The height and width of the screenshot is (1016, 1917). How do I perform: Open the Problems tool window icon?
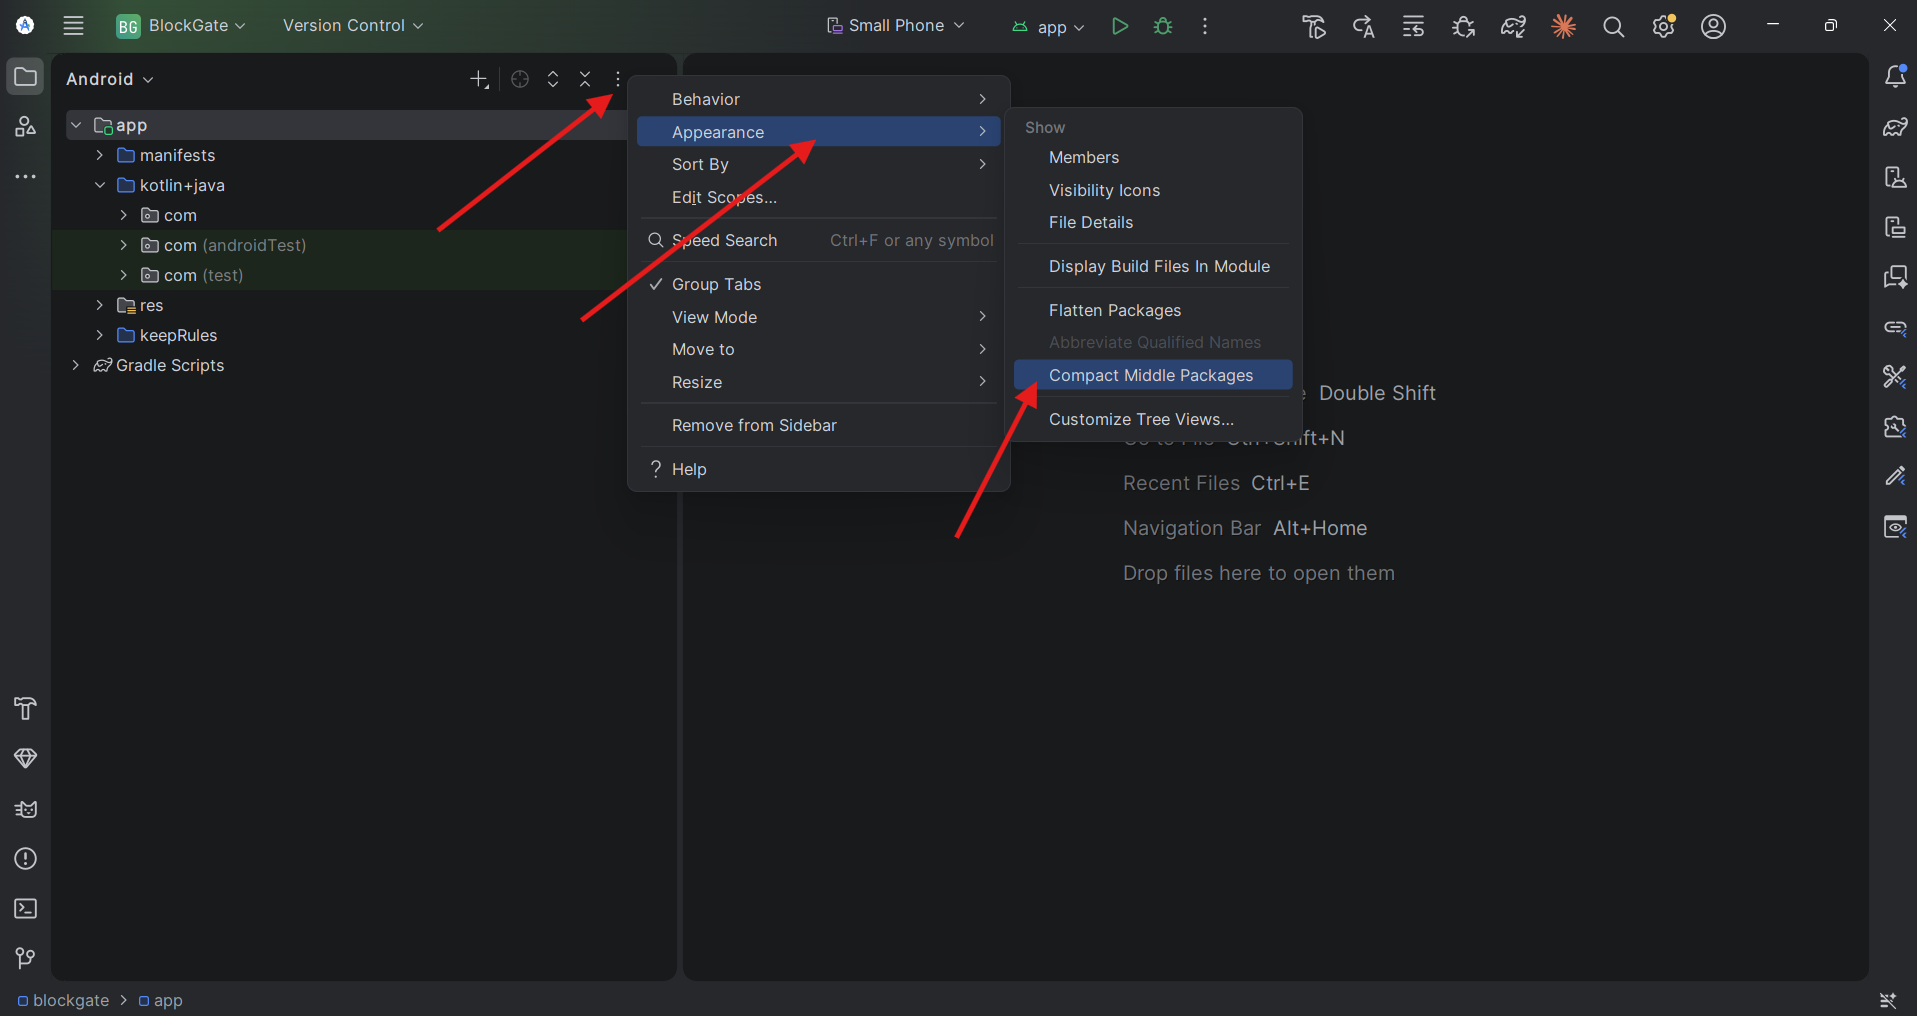(25, 858)
